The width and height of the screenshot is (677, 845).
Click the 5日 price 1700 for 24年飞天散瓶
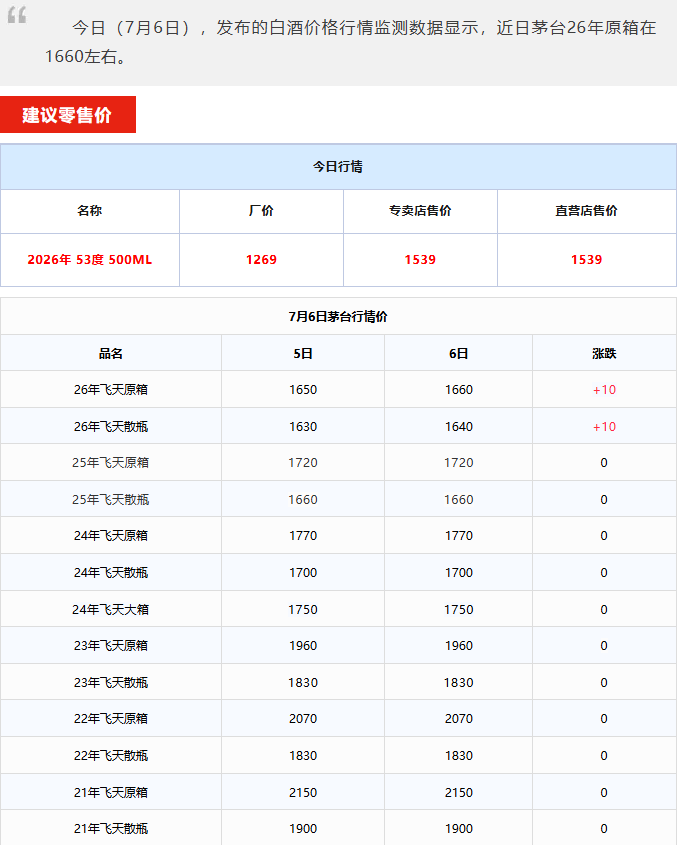pos(303,572)
